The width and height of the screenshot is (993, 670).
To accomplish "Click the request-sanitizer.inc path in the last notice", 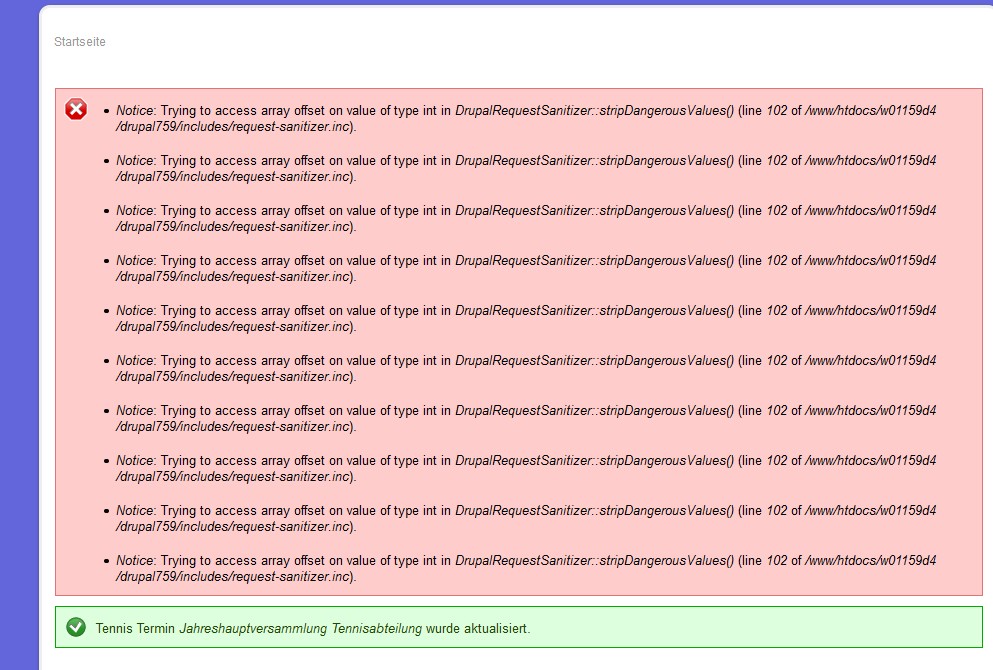I will pyautogui.click(x=235, y=577).
